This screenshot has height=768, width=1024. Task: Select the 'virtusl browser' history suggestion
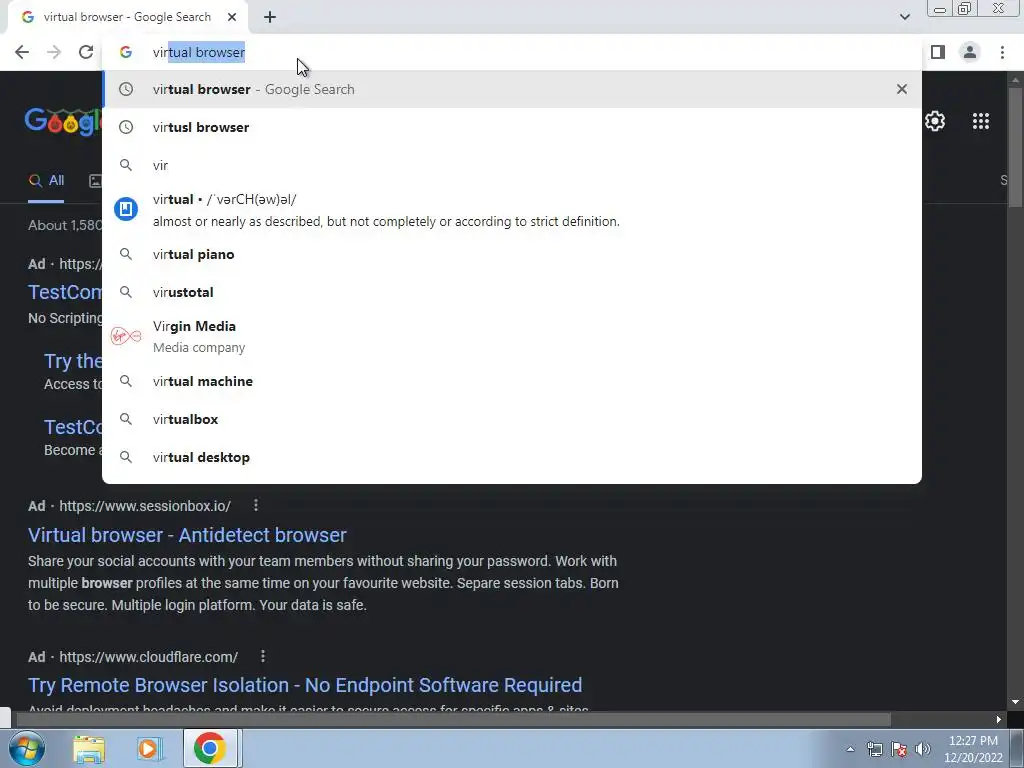point(512,127)
